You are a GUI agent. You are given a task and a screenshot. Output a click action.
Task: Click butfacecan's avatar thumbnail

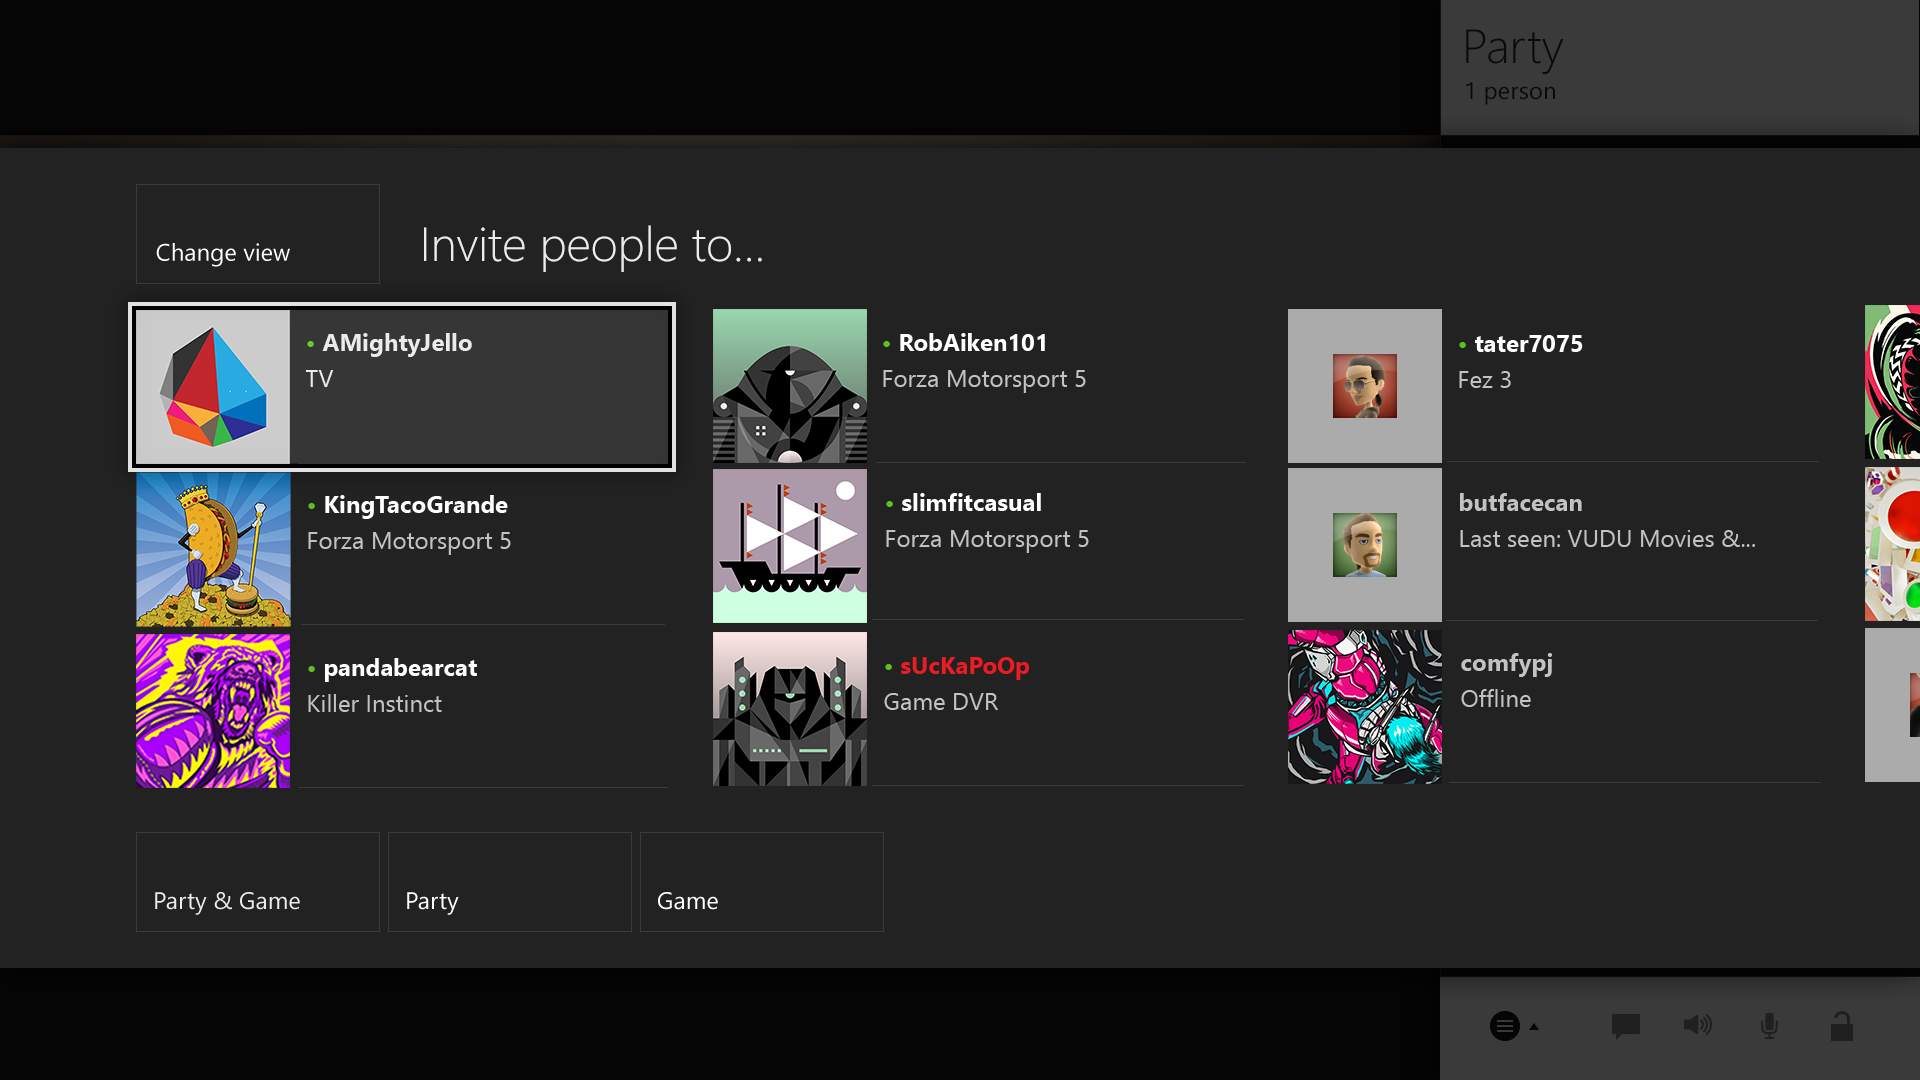pos(1364,545)
